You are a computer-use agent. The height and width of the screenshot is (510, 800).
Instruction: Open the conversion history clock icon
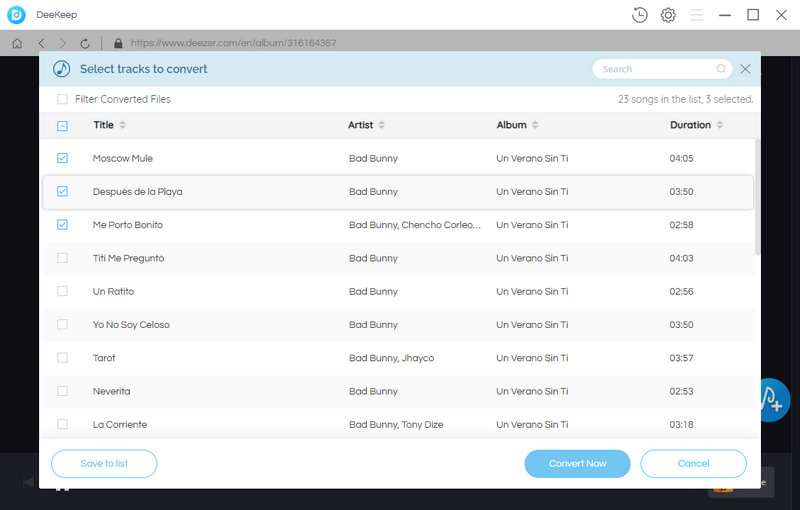click(x=639, y=15)
